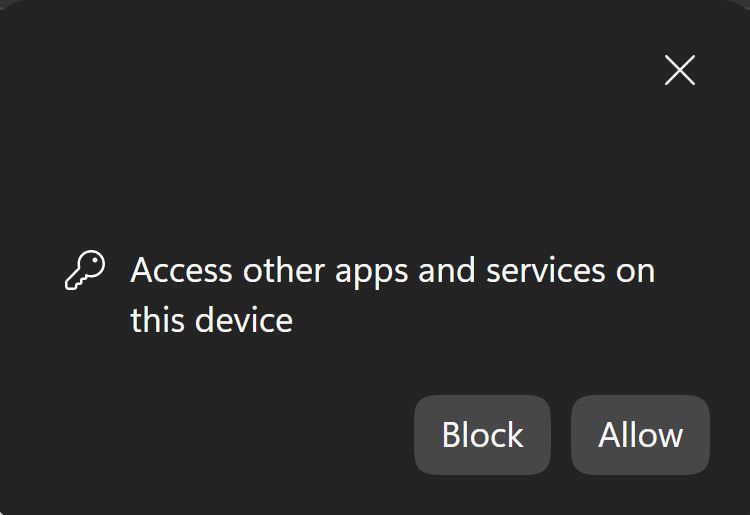This screenshot has height=515, width=750.
Task: Grant device access with the Allow button
Action: [x=640, y=435]
